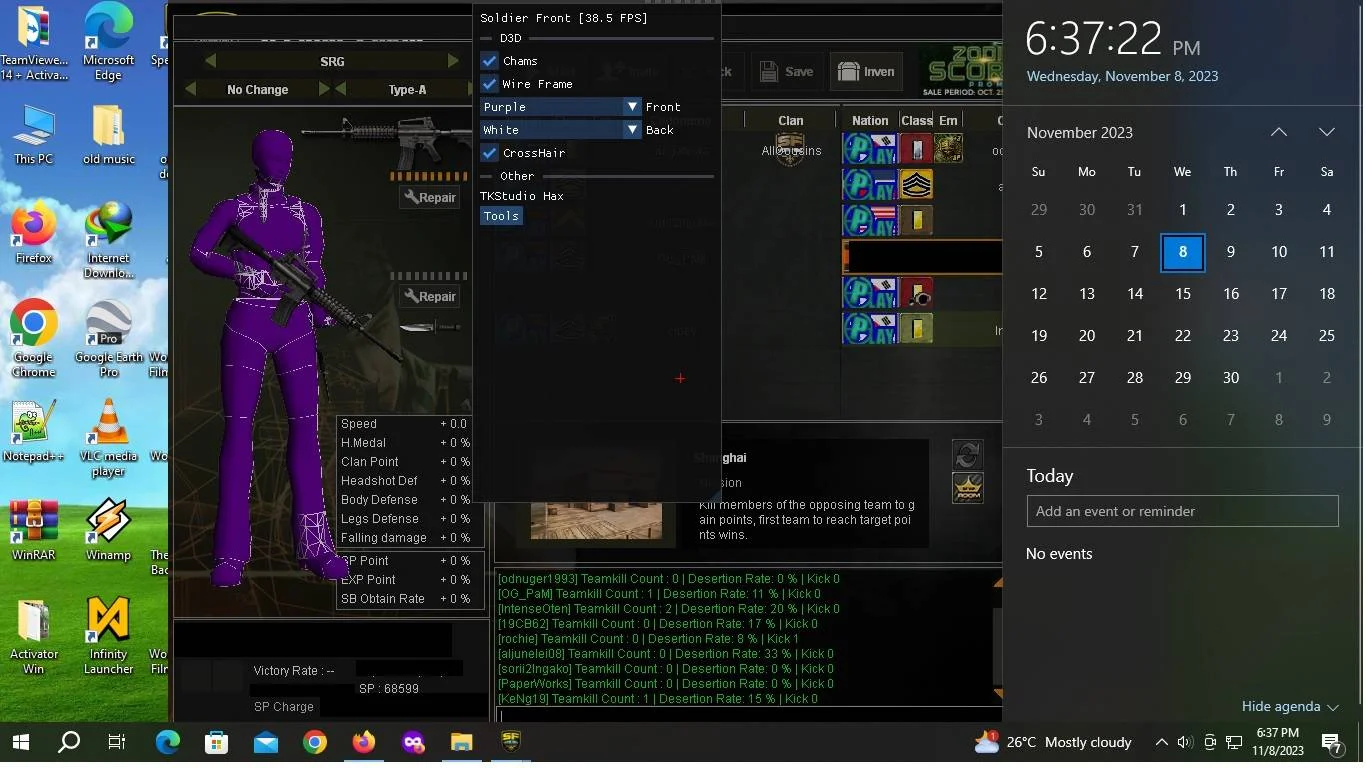Click right arrow beside No Change
The image size is (1366, 768).
(x=324, y=89)
